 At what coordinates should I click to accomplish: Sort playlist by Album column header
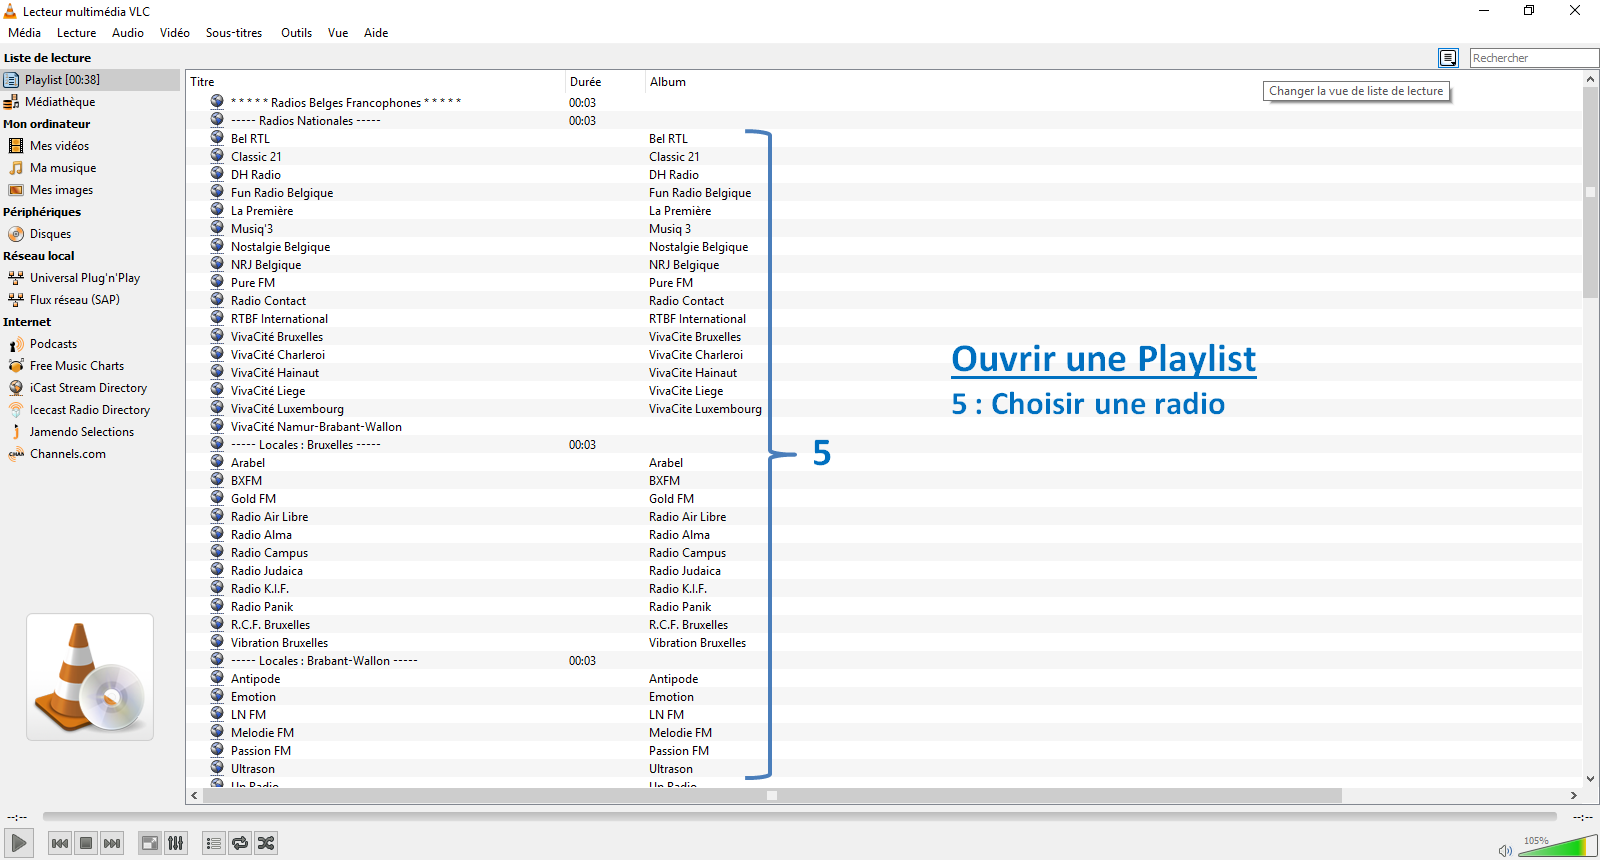point(668,82)
